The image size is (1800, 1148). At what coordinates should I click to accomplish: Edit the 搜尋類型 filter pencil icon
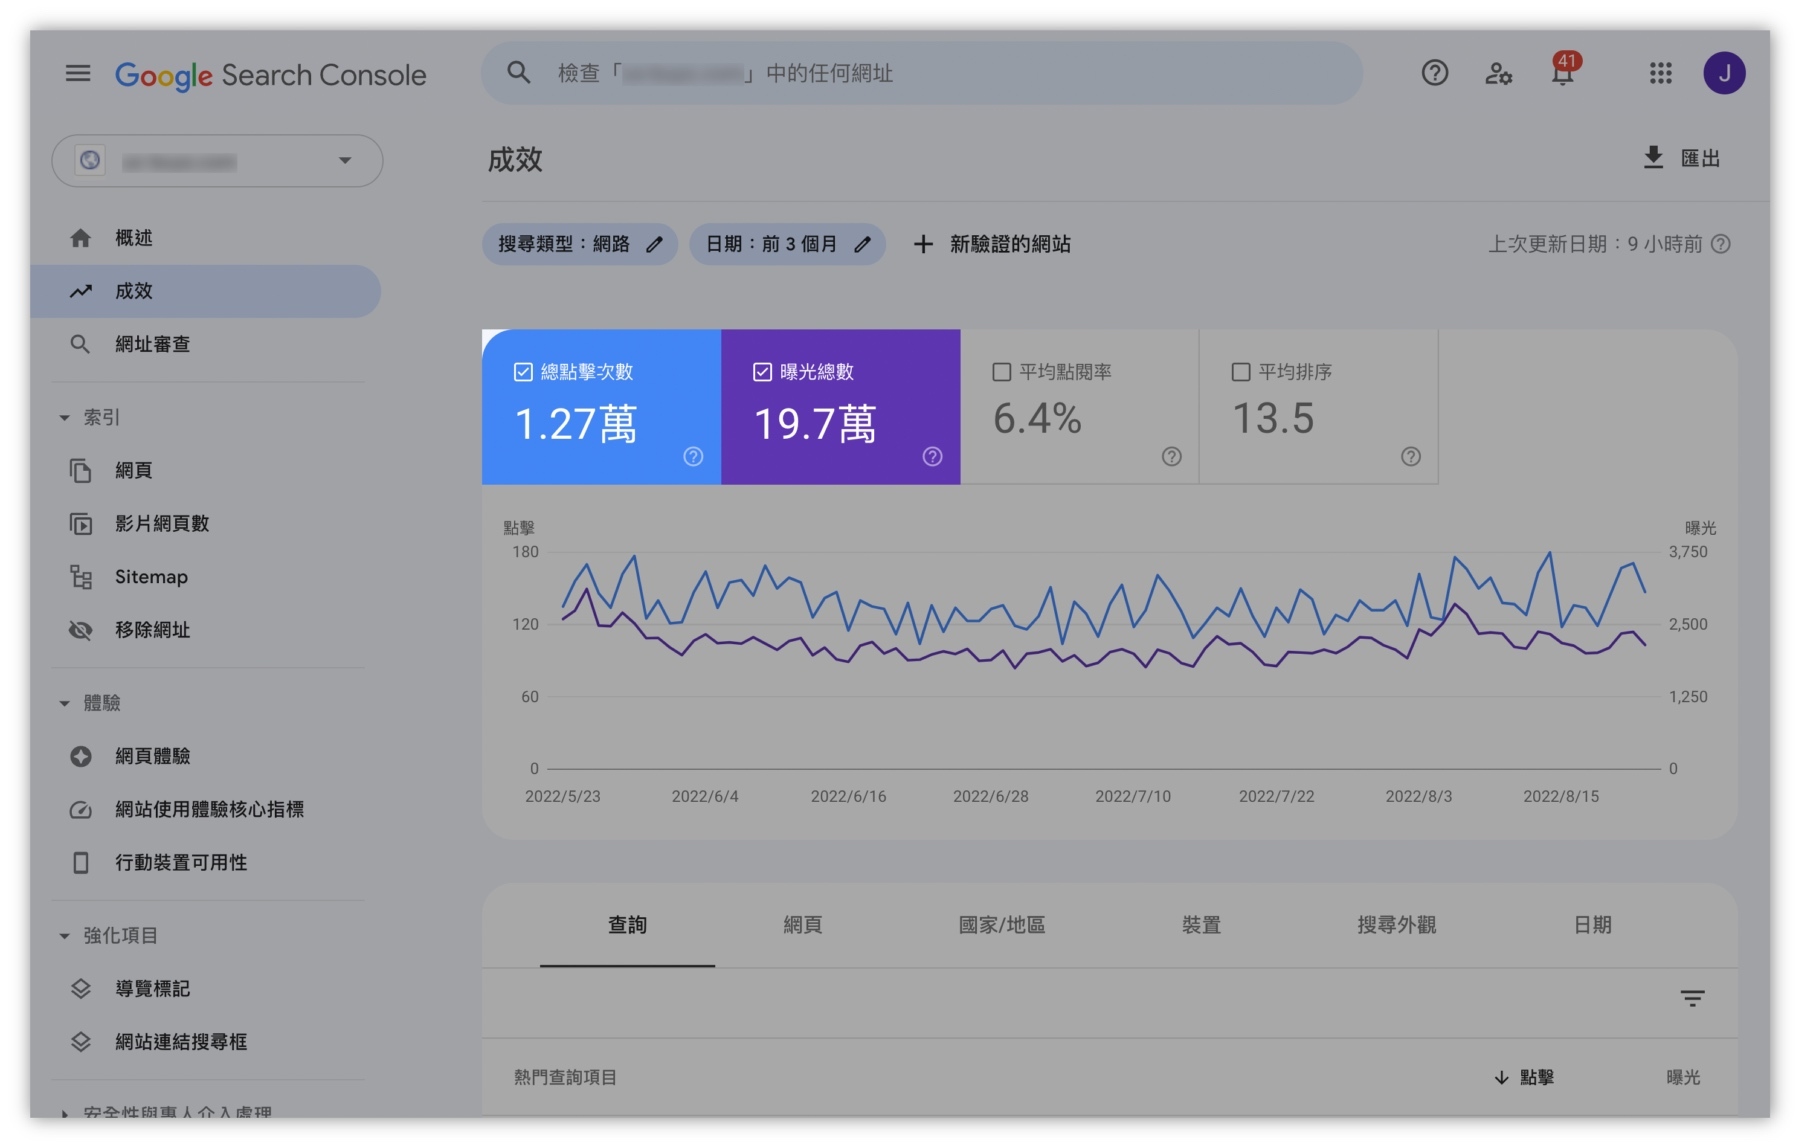(x=655, y=244)
